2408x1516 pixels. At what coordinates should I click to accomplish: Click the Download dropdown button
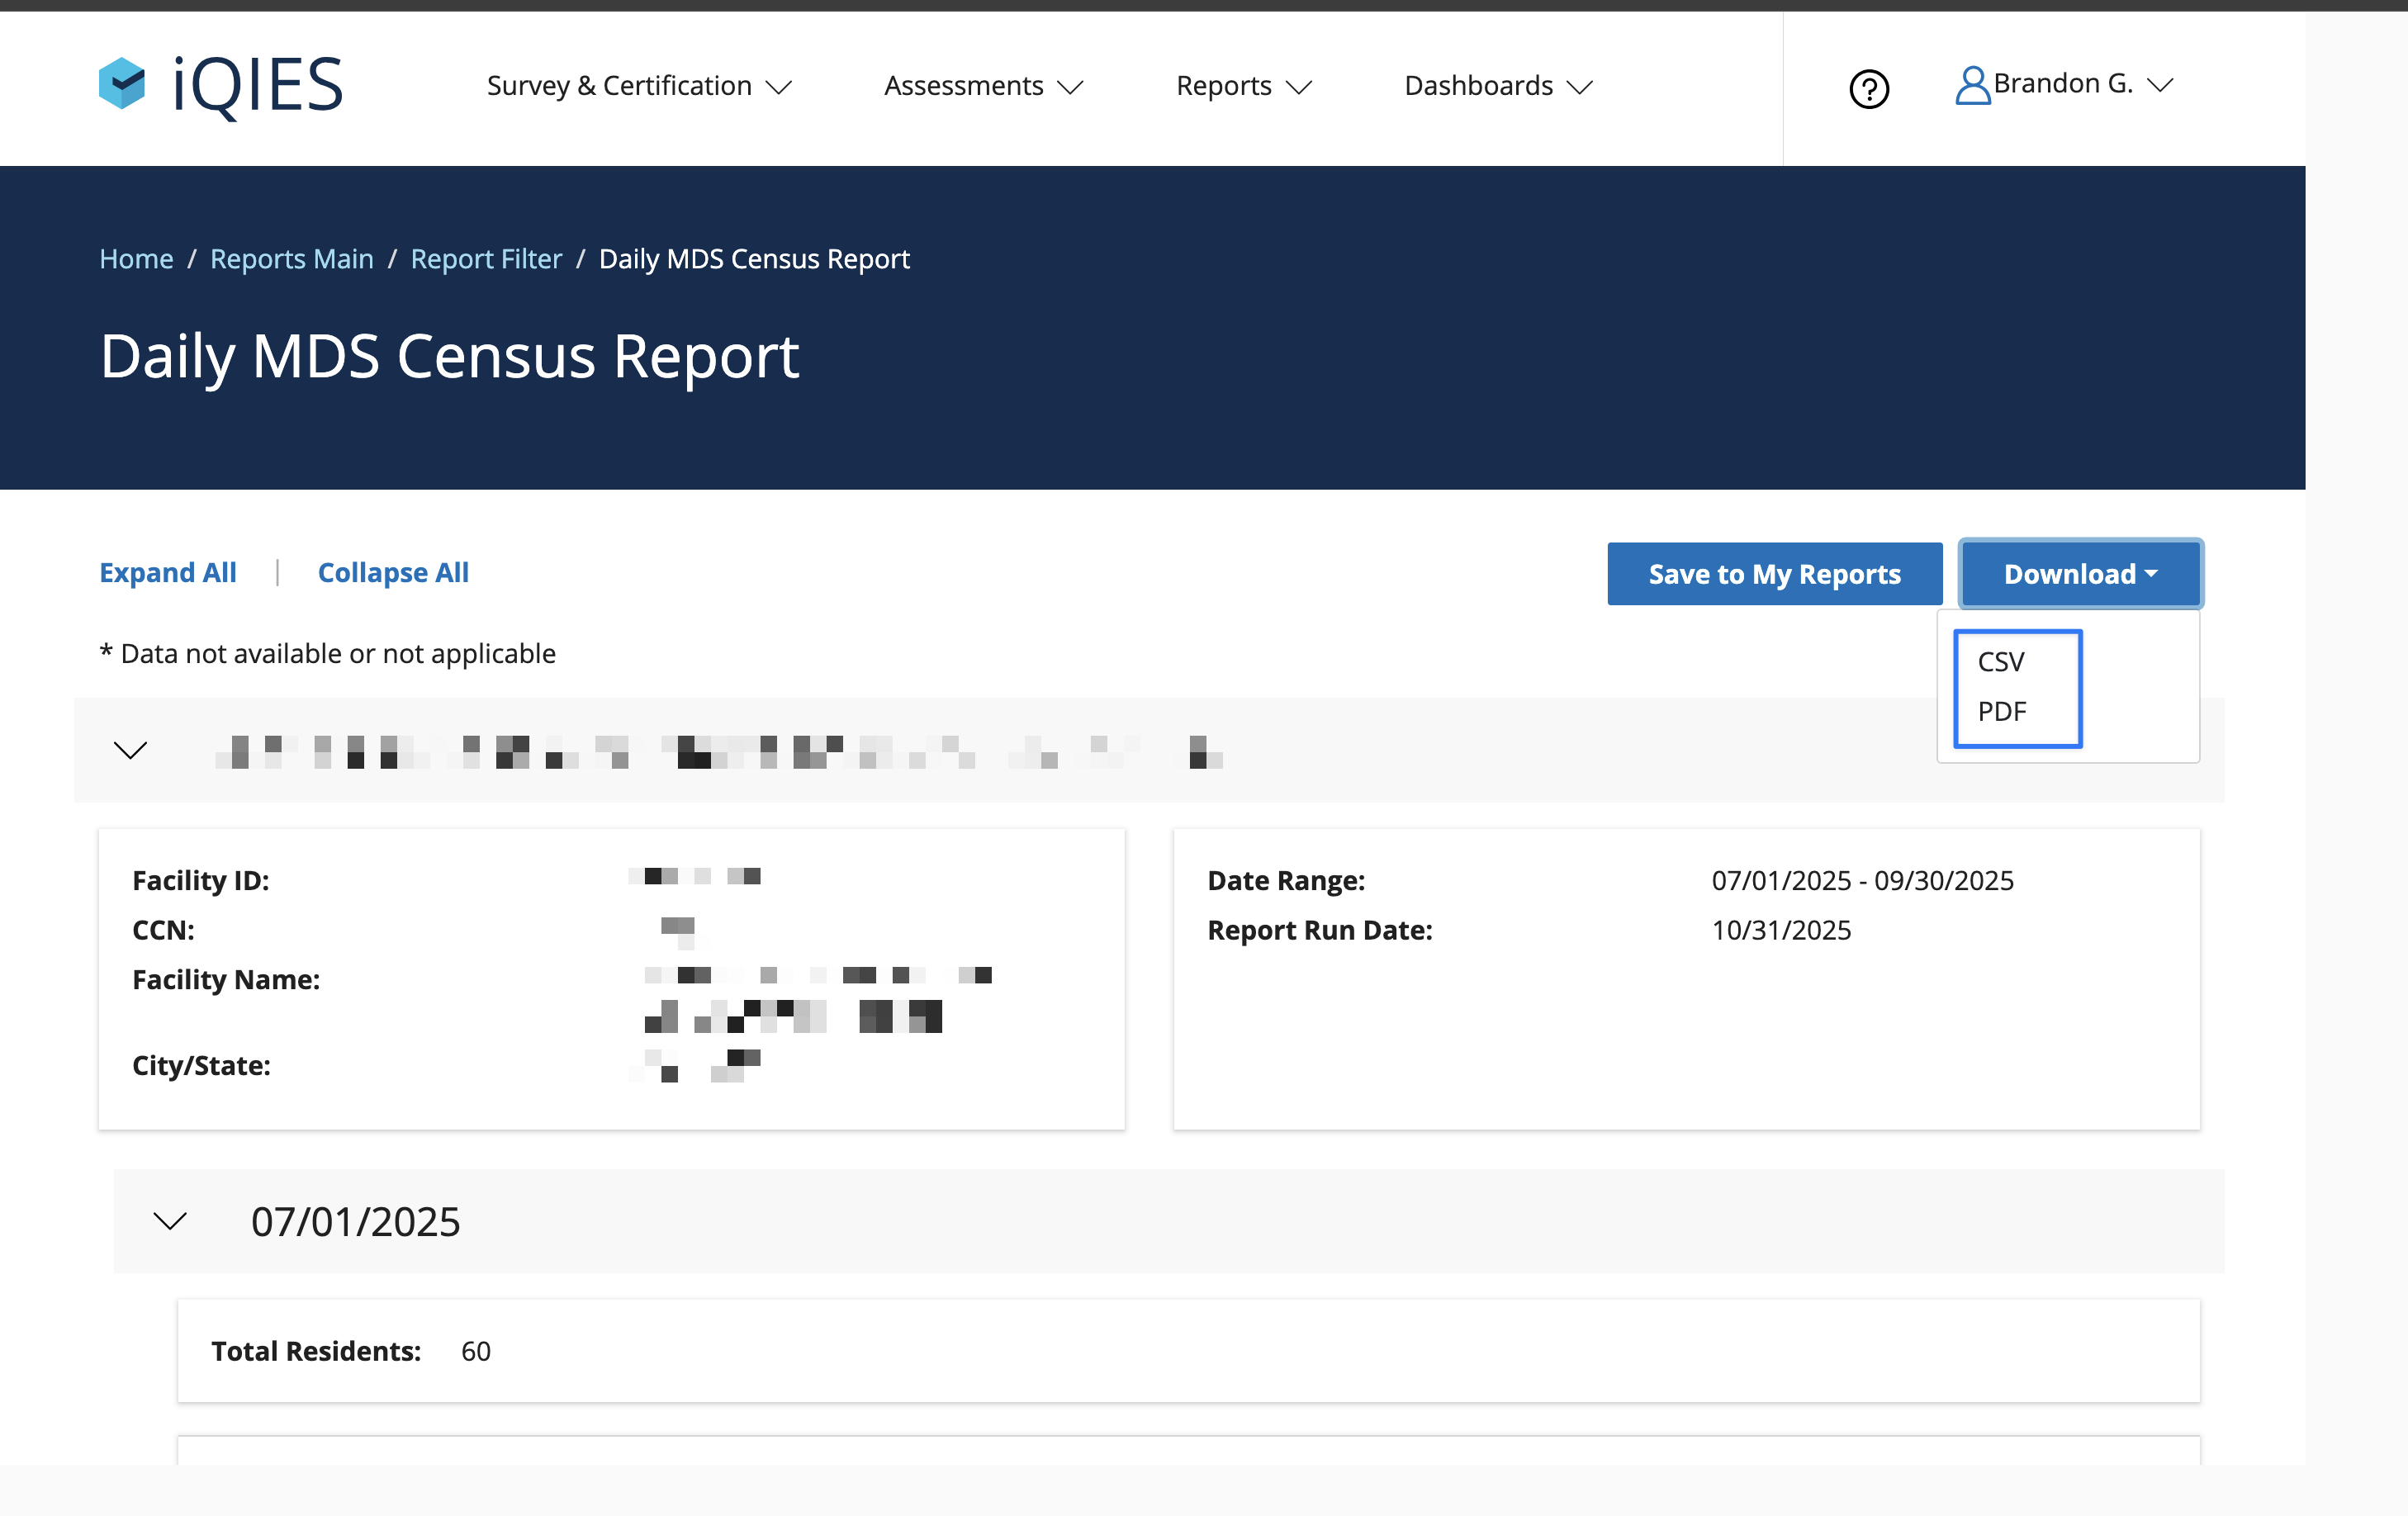click(x=2080, y=574)
